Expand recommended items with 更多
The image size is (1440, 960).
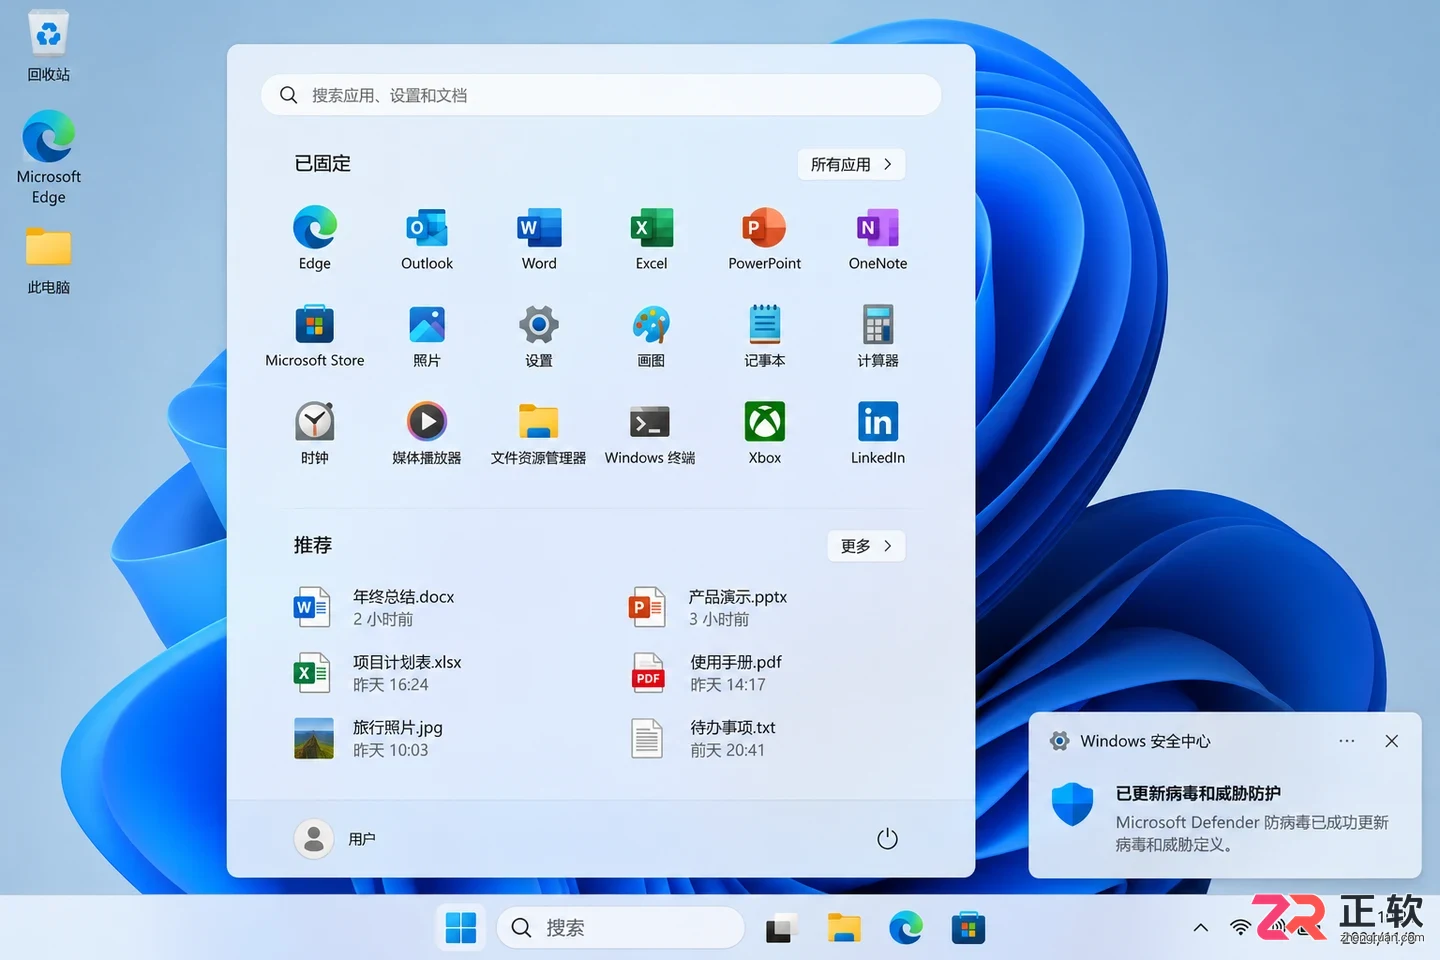point(866,546)
